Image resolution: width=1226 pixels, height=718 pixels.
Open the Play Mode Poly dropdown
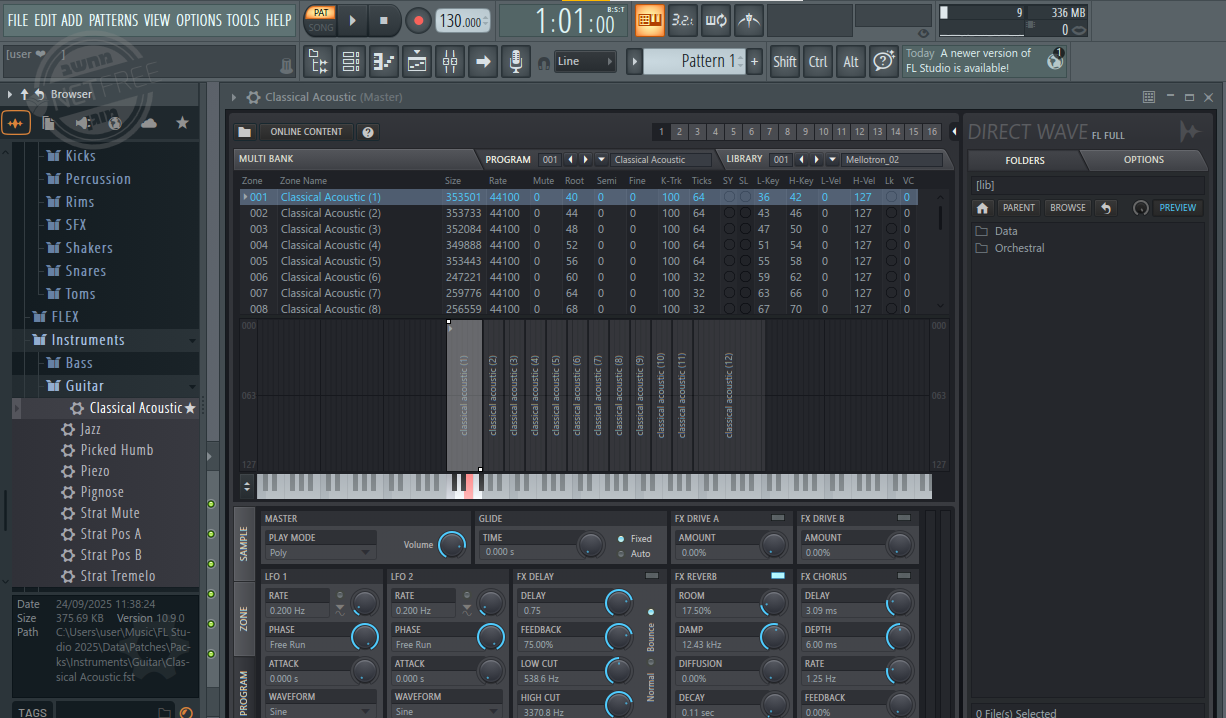[x=319, y=552]
